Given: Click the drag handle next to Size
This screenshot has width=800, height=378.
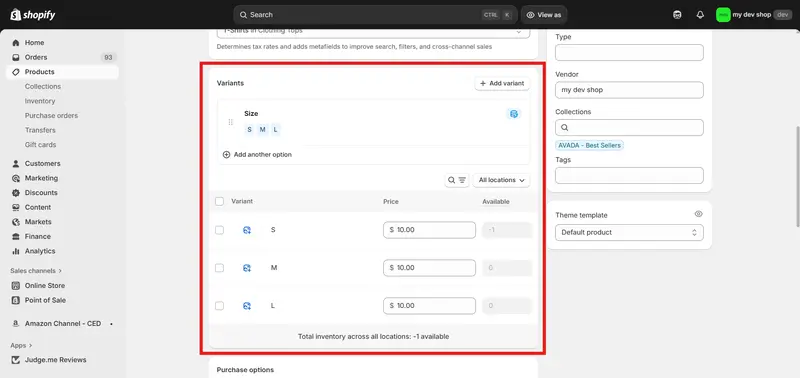Looking at the screenshot, I should point(231,122).
